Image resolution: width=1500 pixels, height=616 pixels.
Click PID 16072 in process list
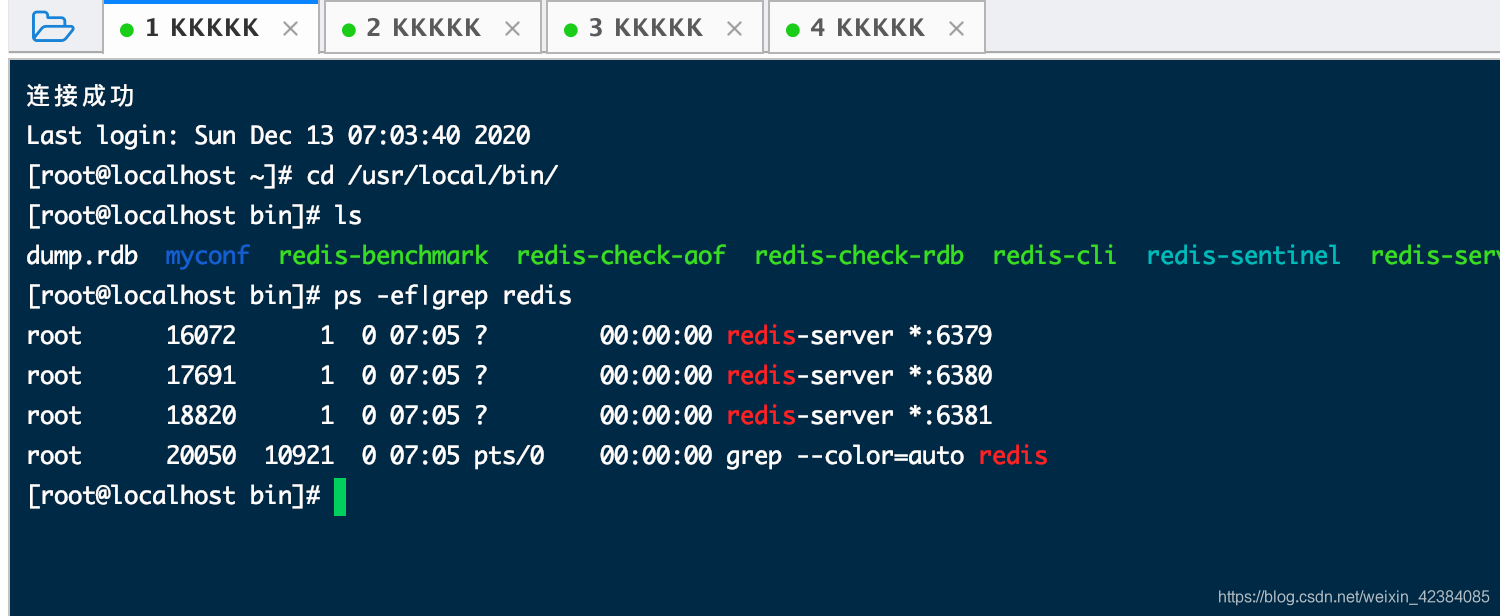[201, 336]
